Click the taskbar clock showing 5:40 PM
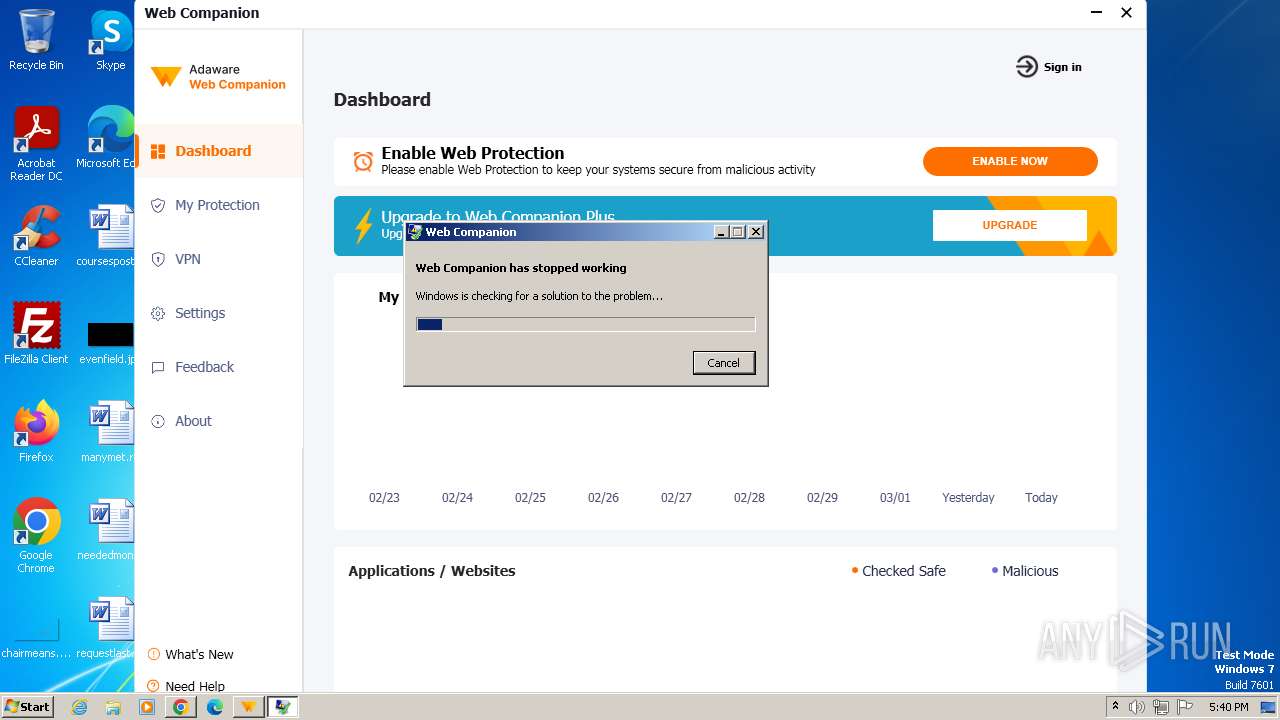 click(x=1228, y=707)
